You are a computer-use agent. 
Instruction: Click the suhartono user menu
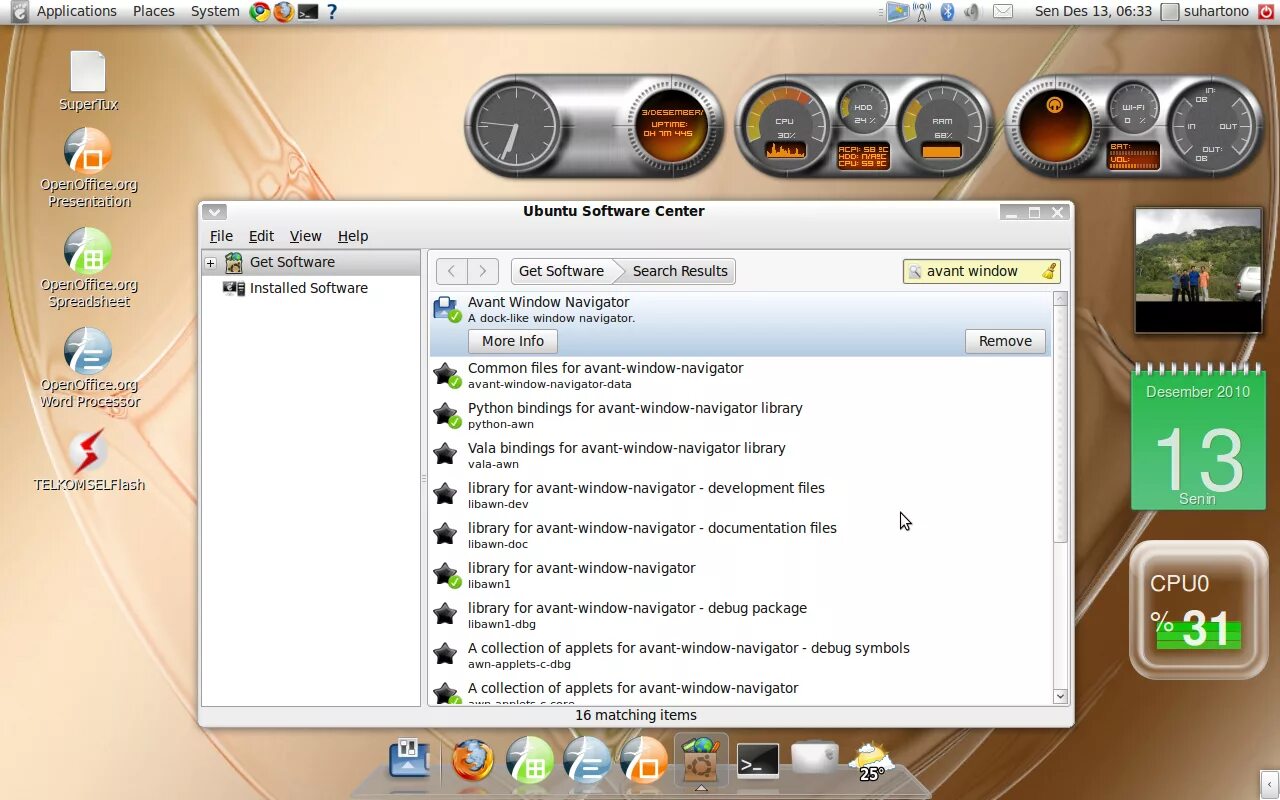coord(1205,11)
